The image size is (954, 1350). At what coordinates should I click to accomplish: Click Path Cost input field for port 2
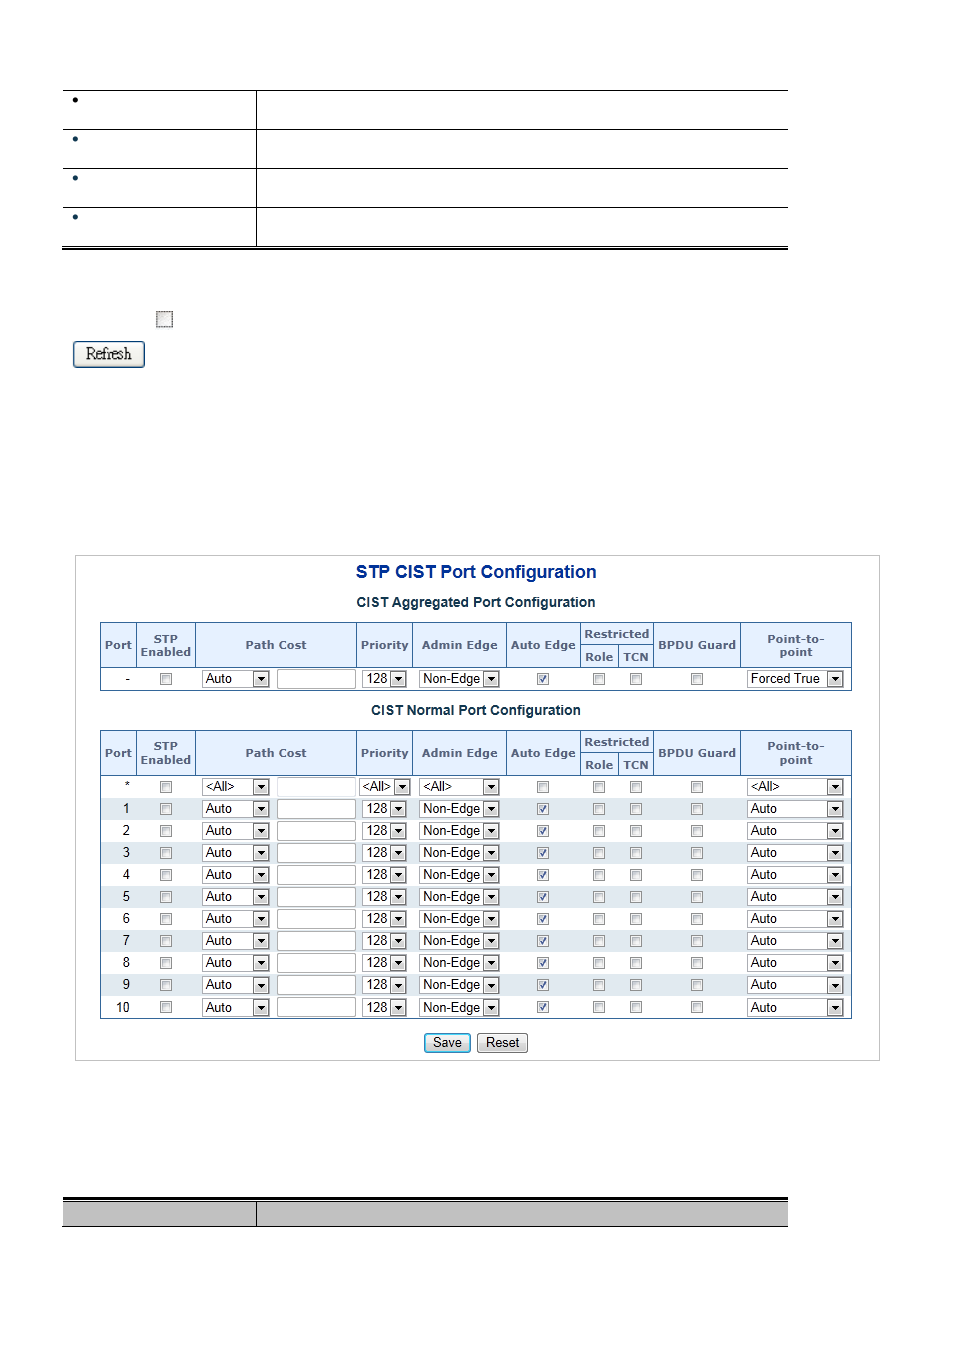tap(316, 831)
